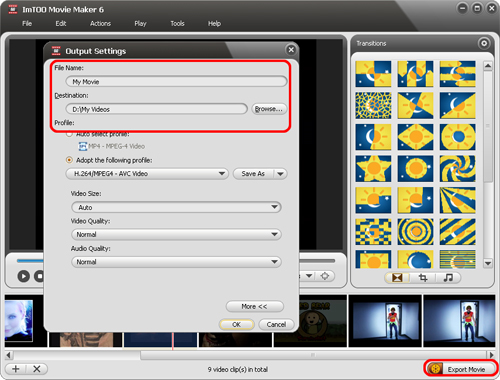
Task: Open the Actions menu
Action: tap(100, 23)
